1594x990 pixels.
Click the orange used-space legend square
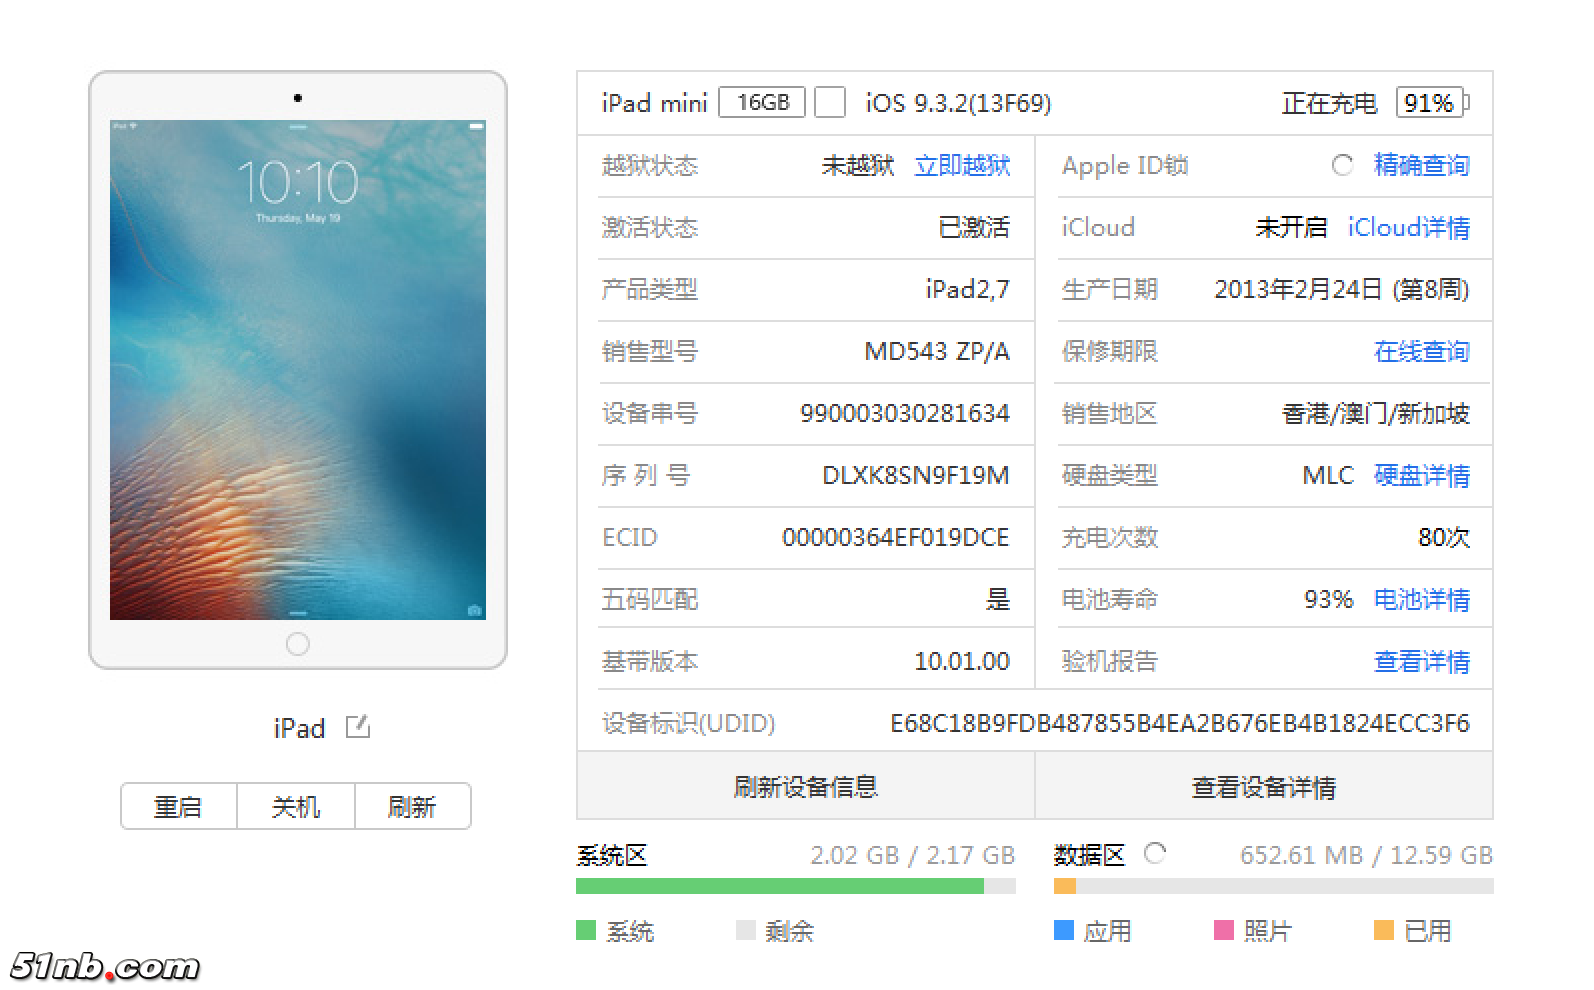click(1383, 930)
